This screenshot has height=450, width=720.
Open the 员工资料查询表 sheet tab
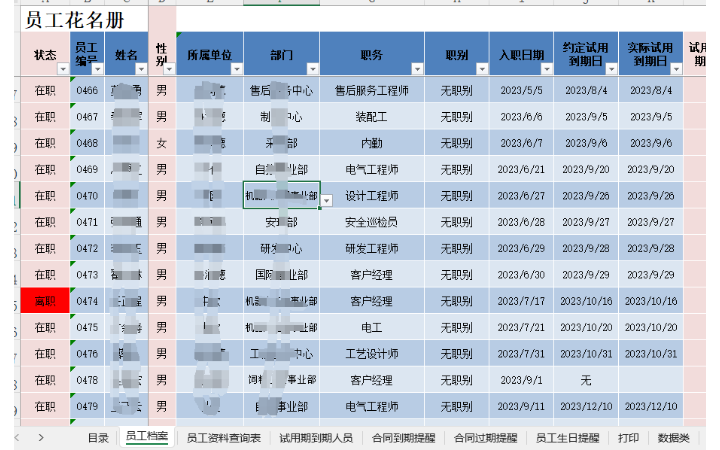click(x=224, y=438)
